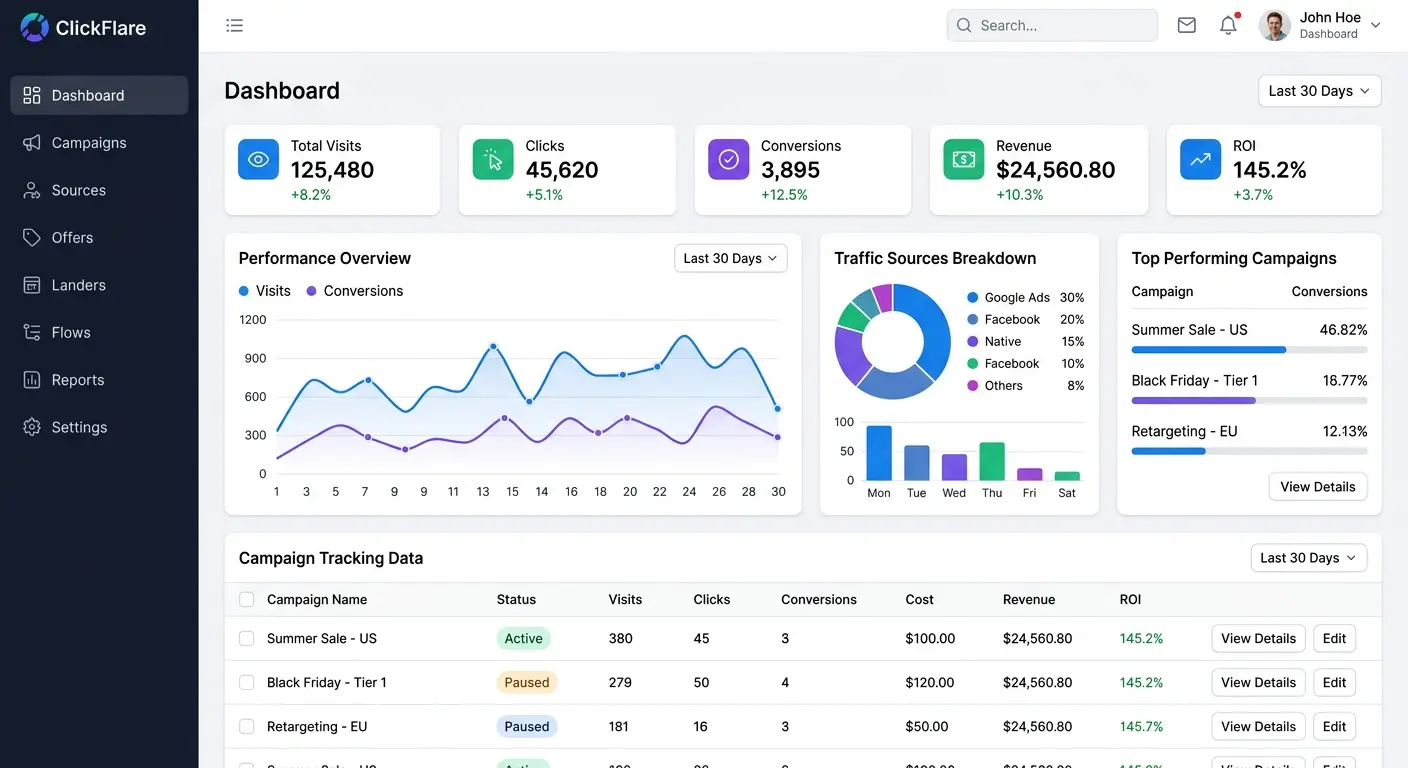Viewport: 1408px width, 768px height.
Task: Click the Campaigns megaphone icon
Action: pos(32,142)
